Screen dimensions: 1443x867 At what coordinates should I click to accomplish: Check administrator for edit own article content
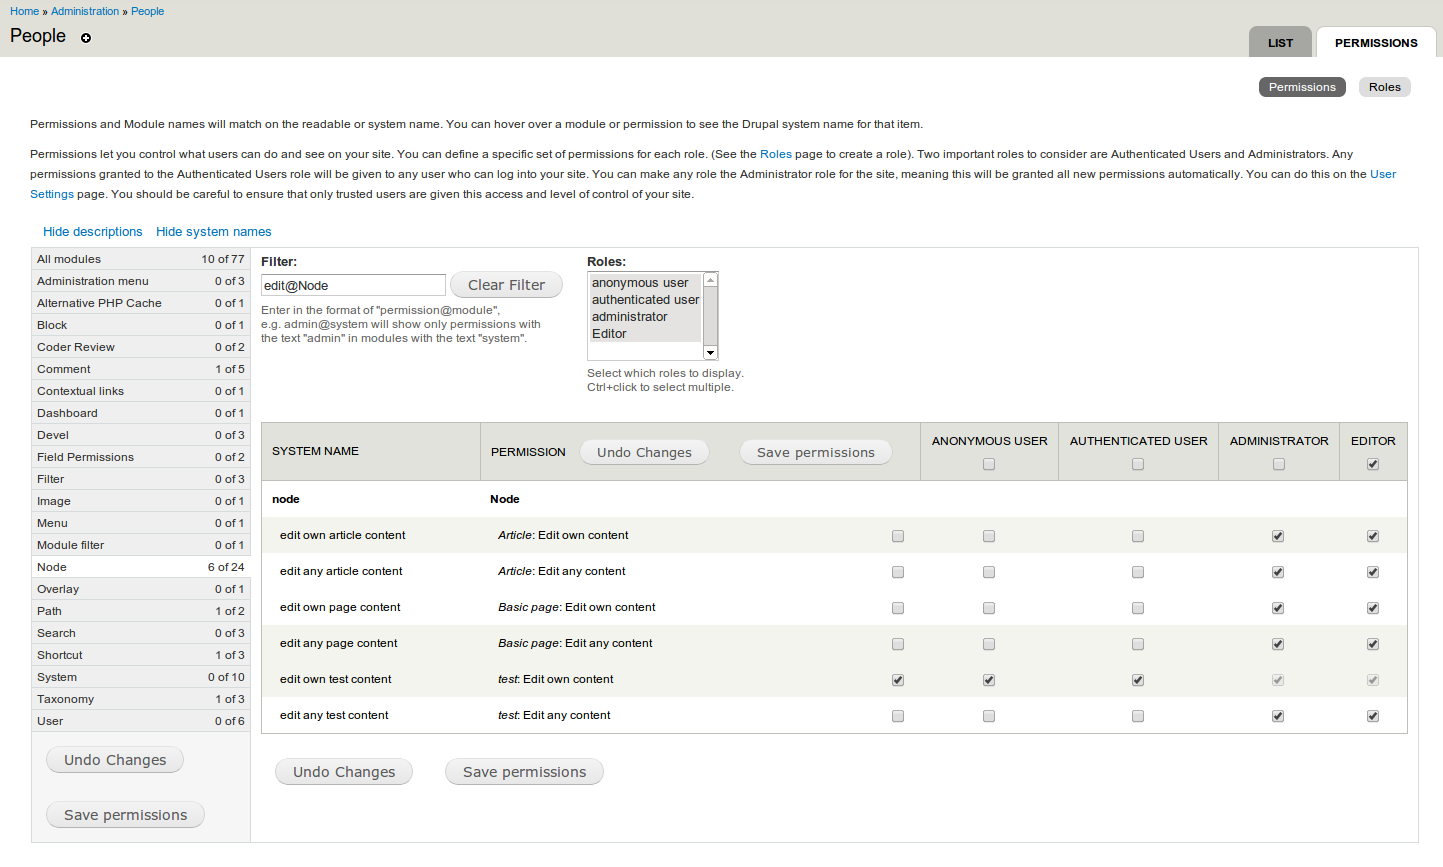pyautogui.click(x=1278, y=536)
